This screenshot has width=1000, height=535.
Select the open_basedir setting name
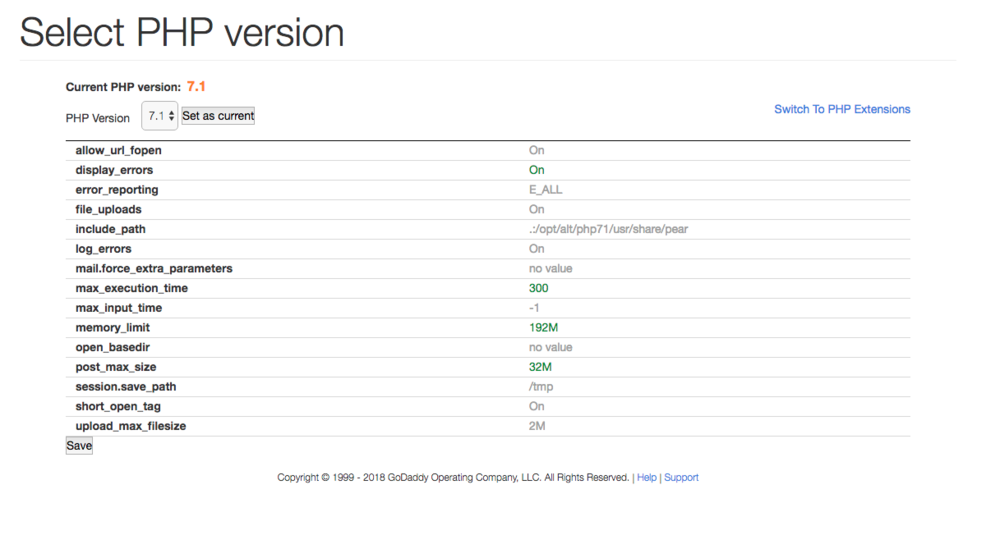112,348
